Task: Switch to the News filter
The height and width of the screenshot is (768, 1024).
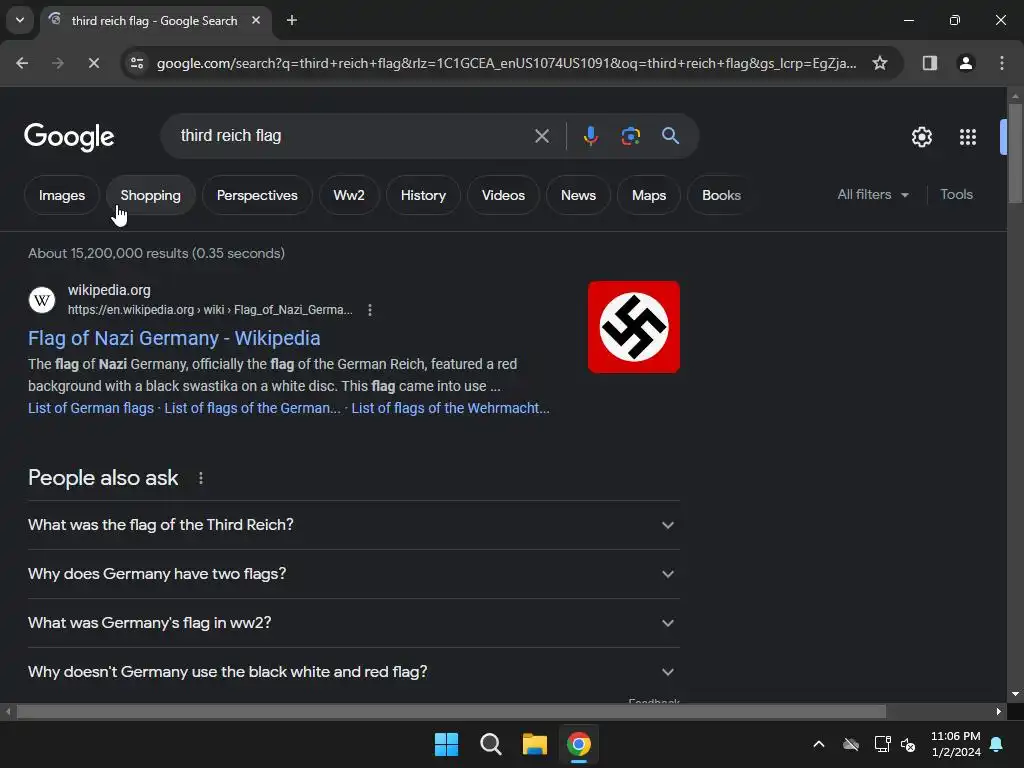Action: (579, 195)
